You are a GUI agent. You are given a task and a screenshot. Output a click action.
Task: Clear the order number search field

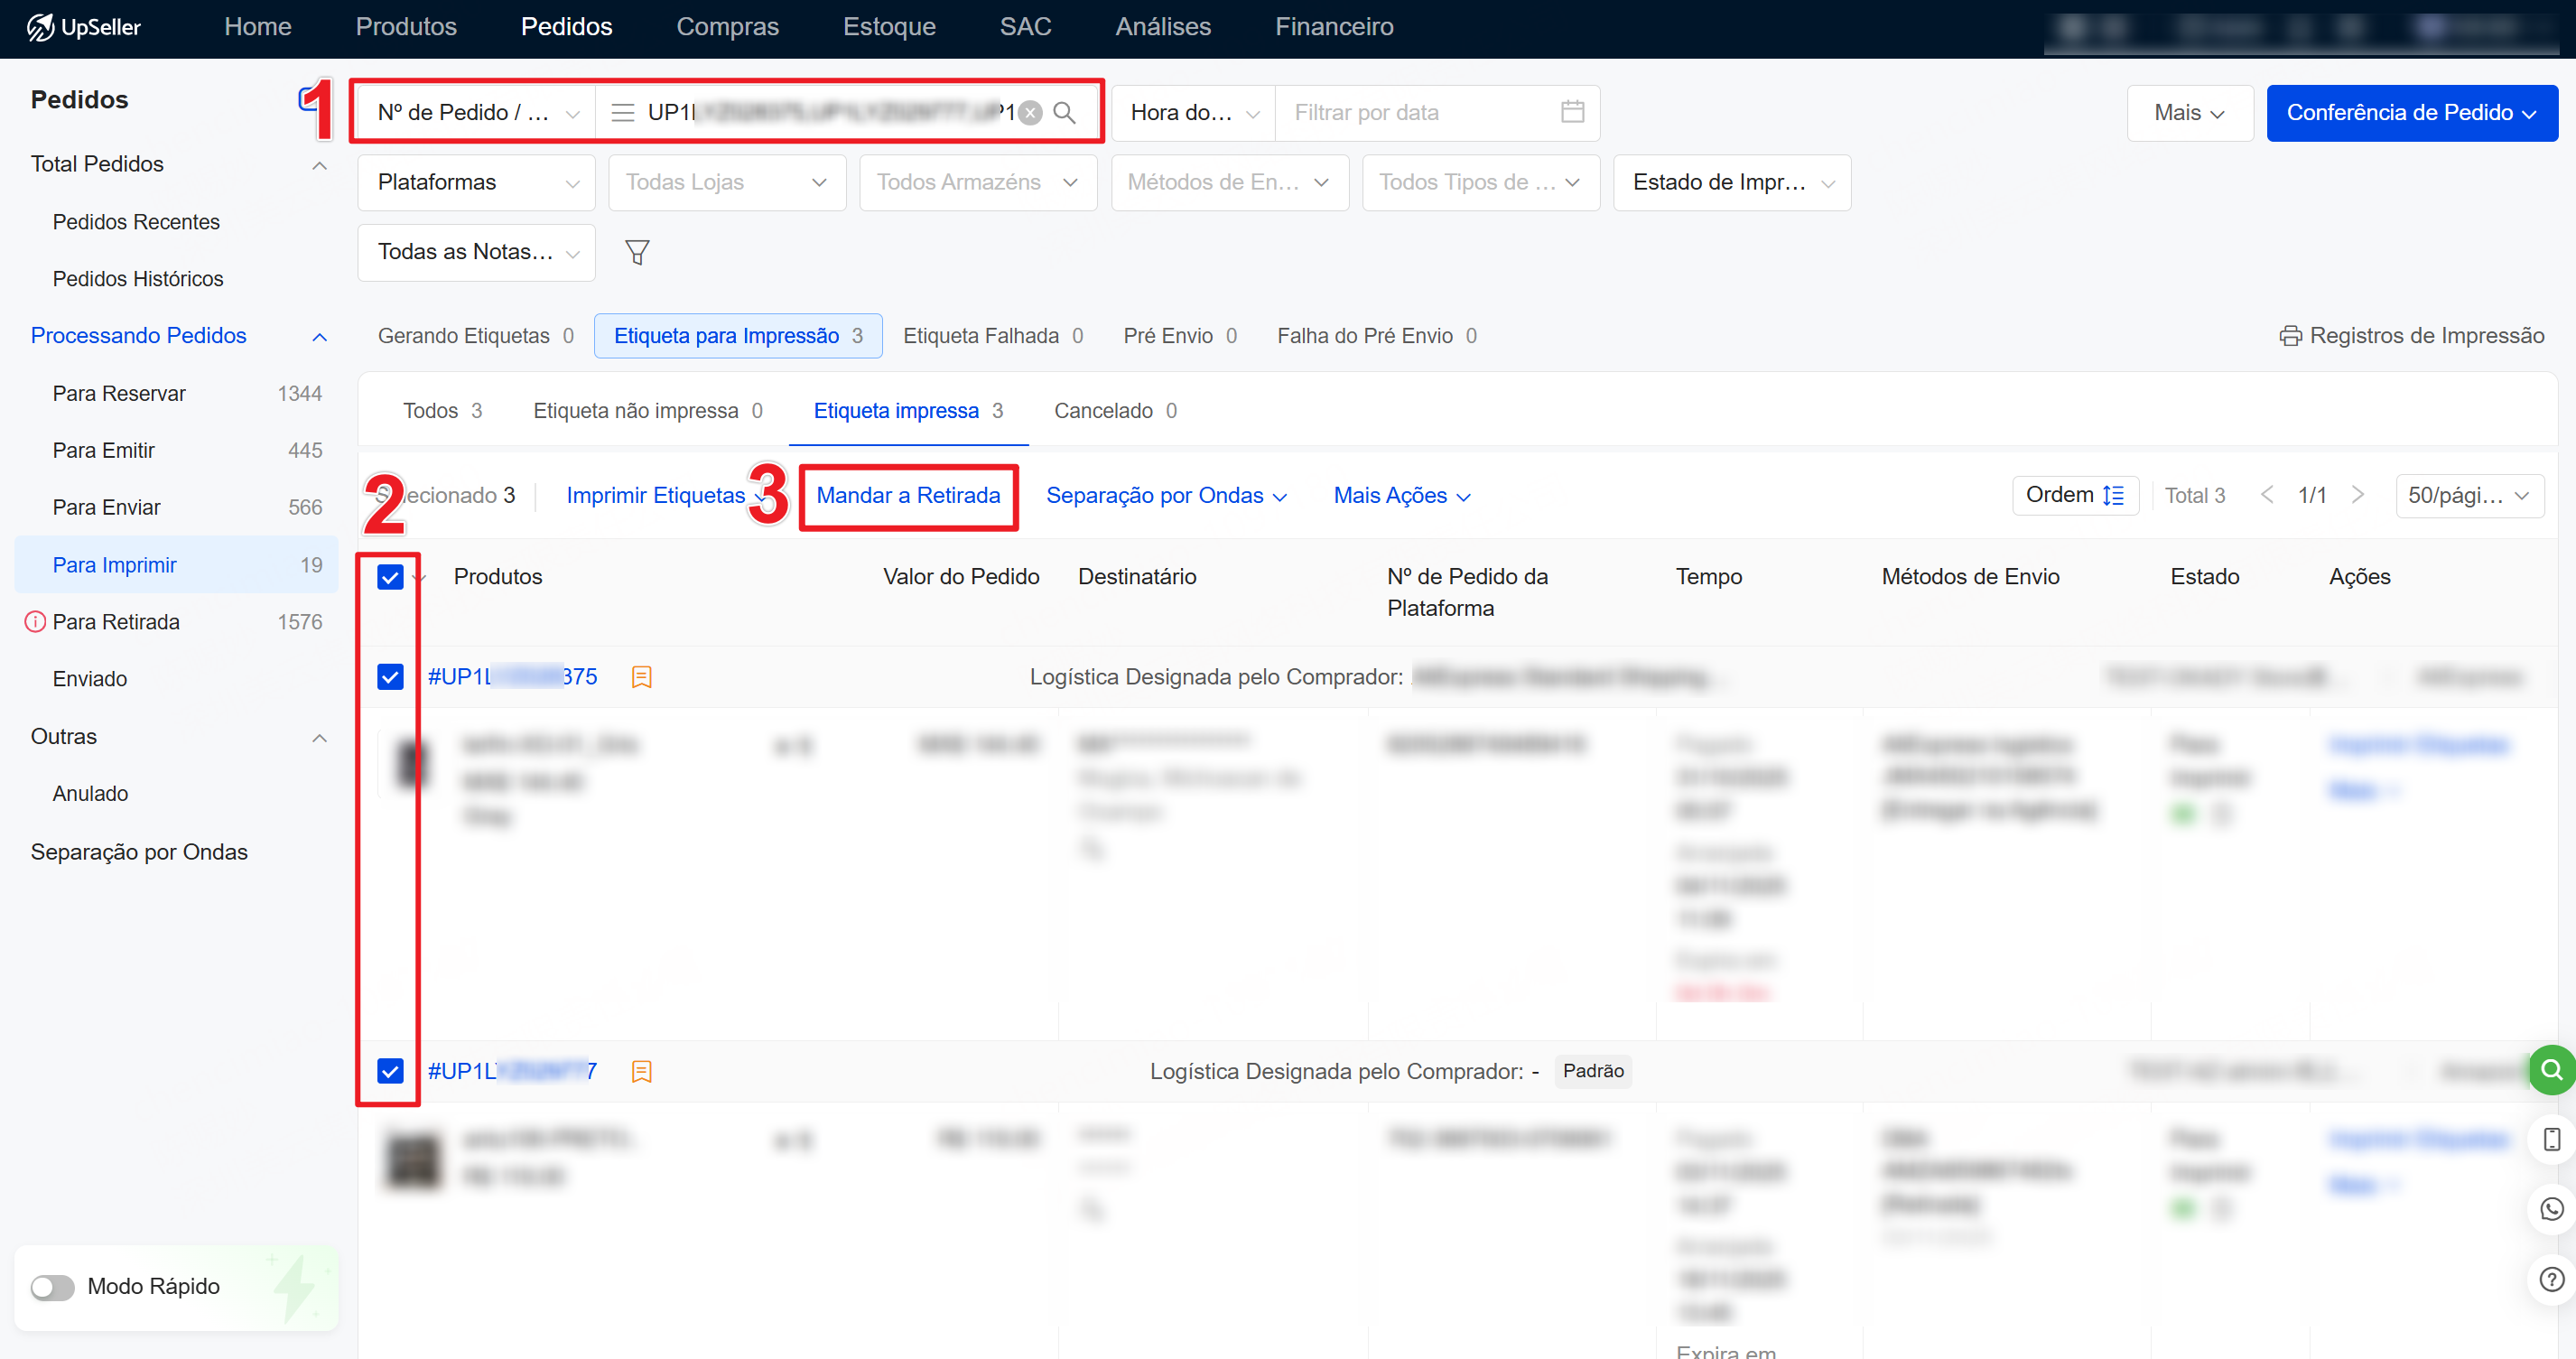(x=1030, y=113)
